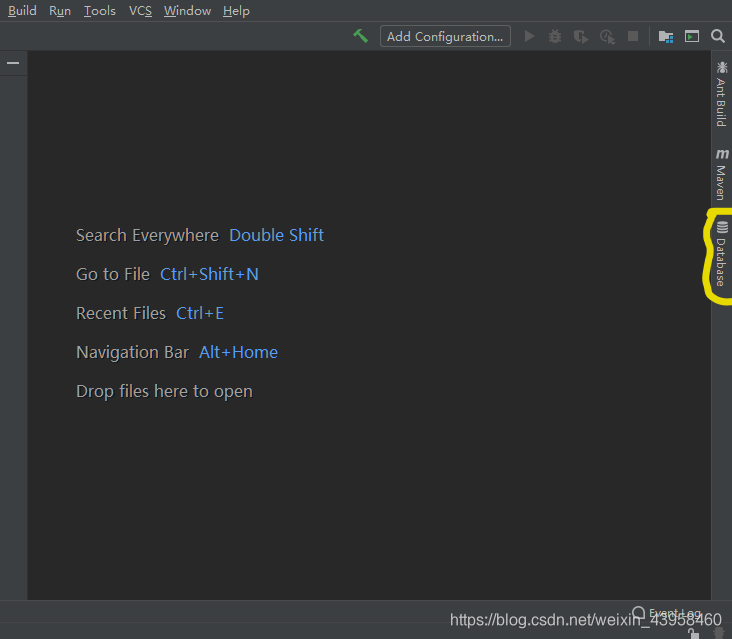Click the Navigation Bar label
This screenshot has width=732, height=639.
[x=133, y=352]
